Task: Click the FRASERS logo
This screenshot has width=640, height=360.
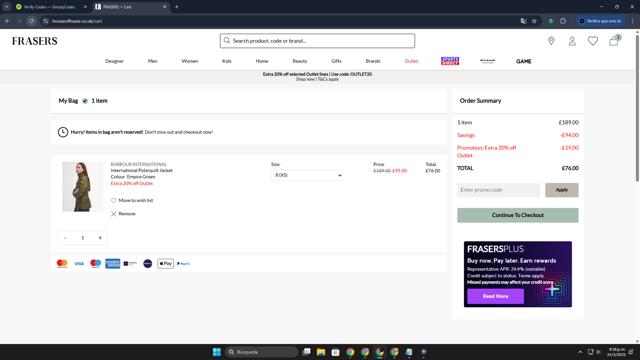Action: (35, 41)
